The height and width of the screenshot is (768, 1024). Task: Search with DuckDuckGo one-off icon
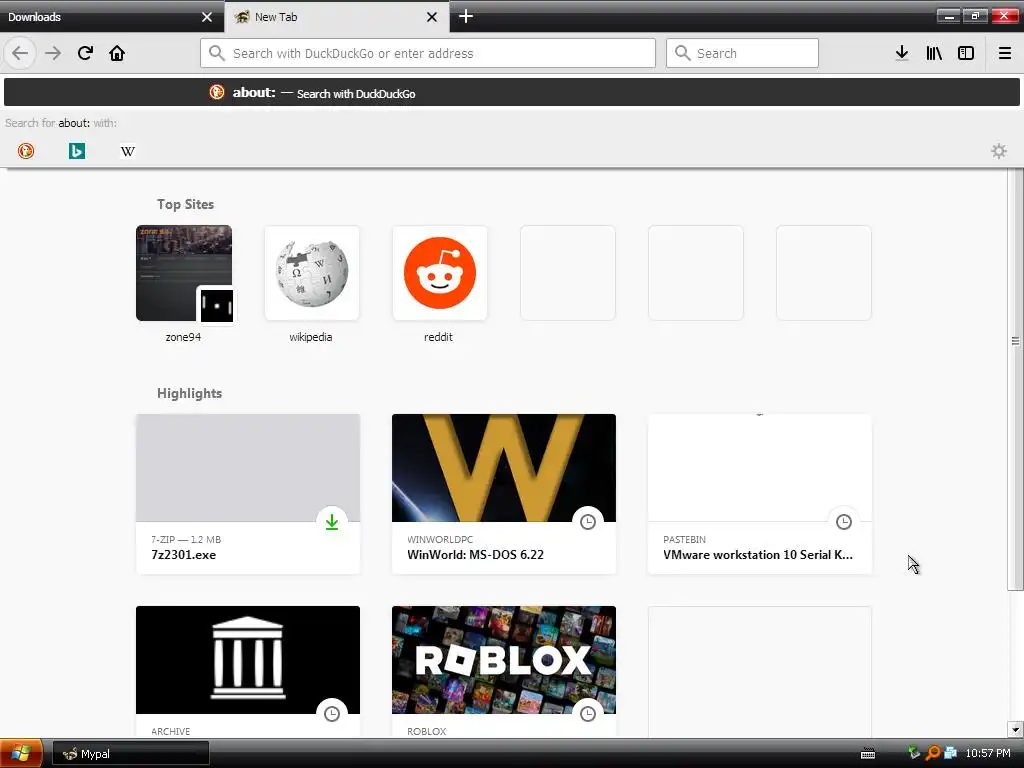coord(26,151)
